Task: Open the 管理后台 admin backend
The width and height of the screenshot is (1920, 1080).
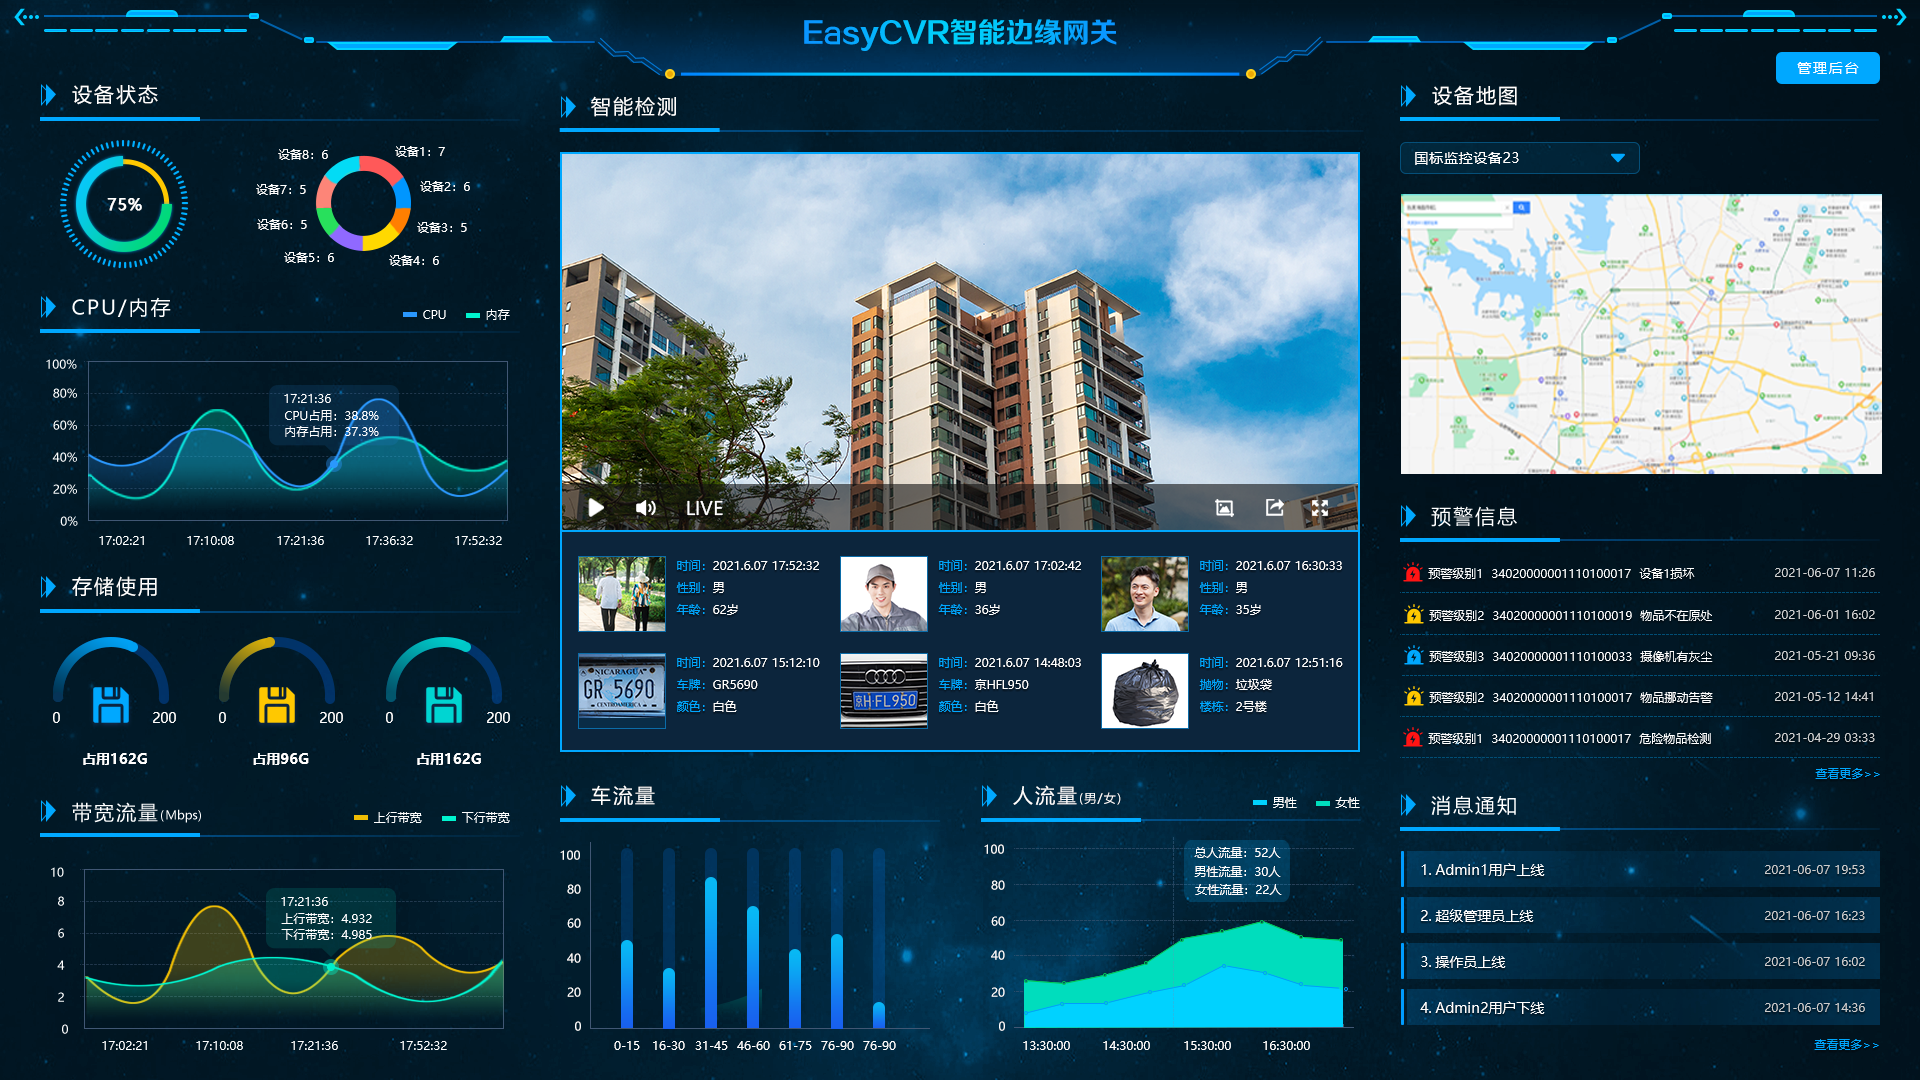Action: tap(1827, 68)
